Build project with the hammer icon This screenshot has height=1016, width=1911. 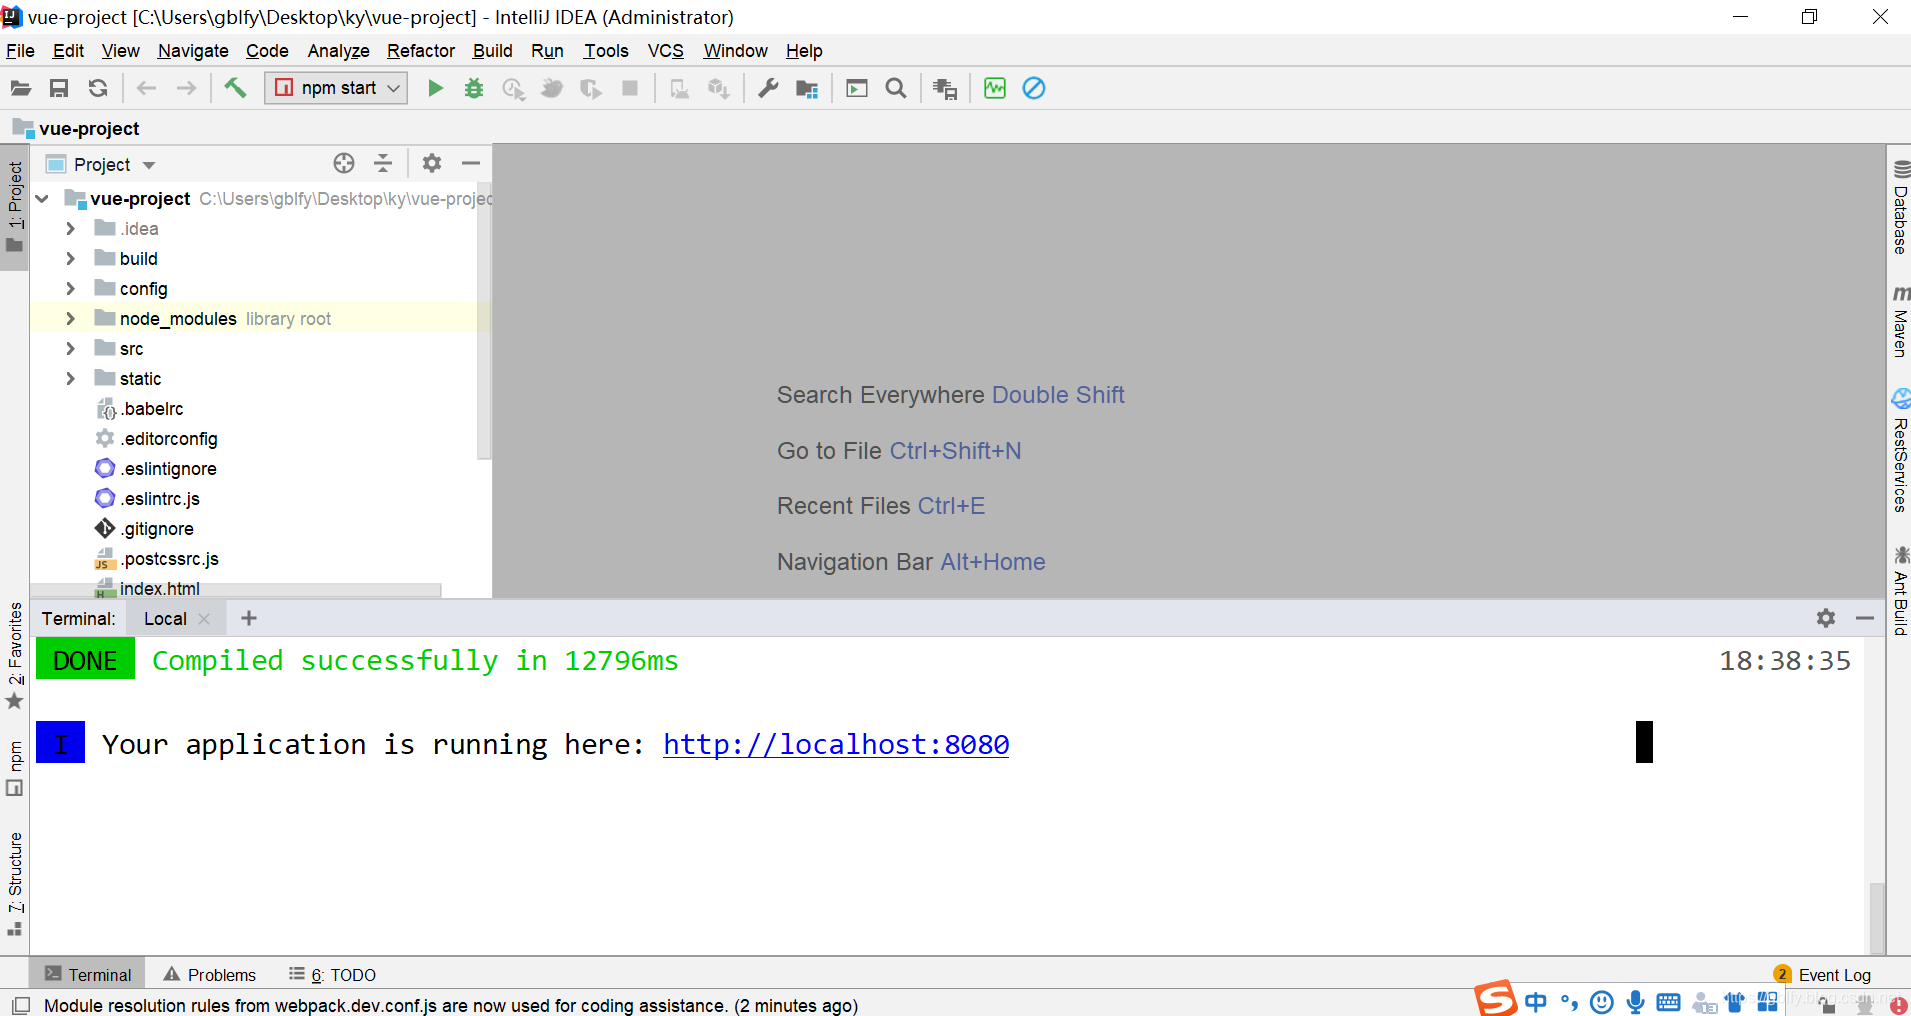pyautogui.click(x=235, y=89)
